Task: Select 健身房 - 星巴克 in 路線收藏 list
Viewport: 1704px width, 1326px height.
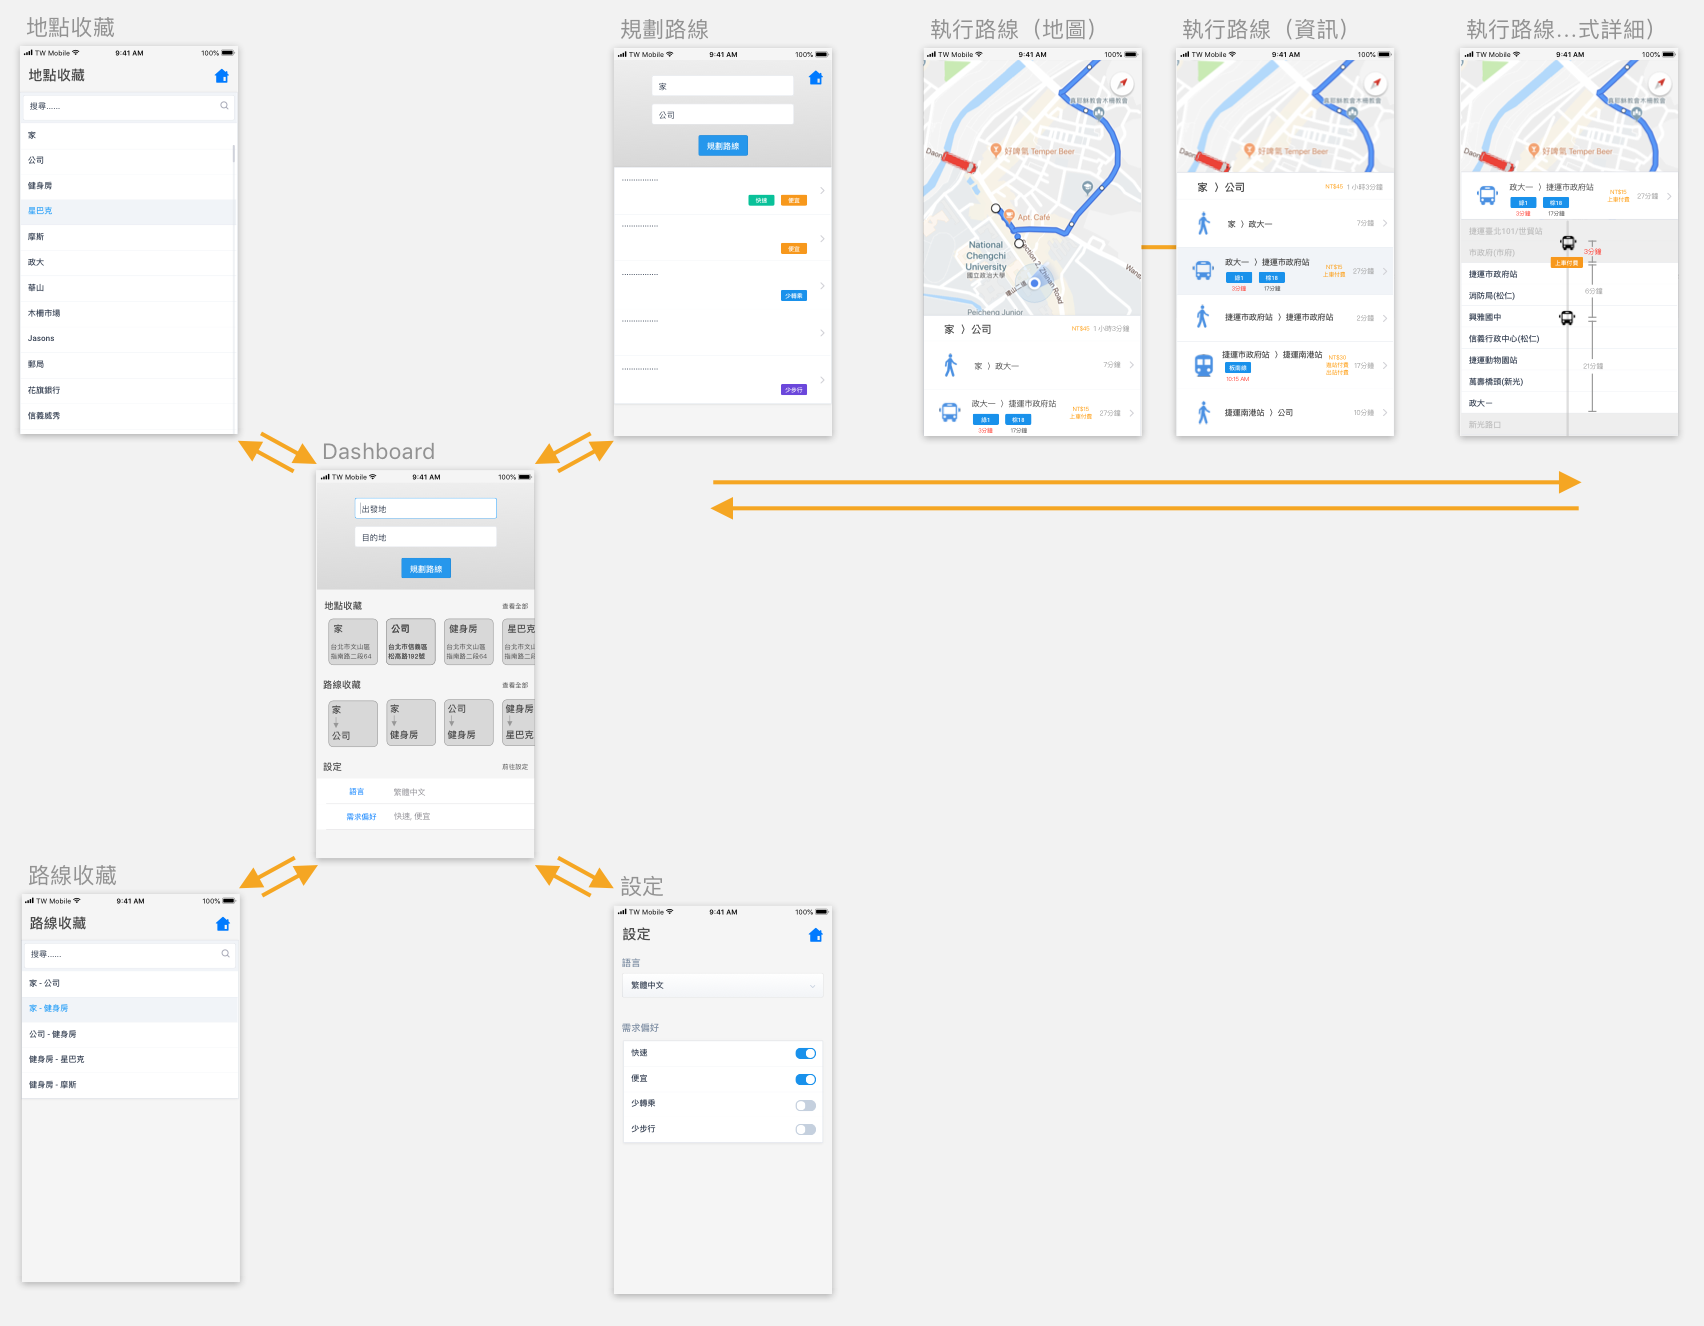Action: tap(130, 1060)
